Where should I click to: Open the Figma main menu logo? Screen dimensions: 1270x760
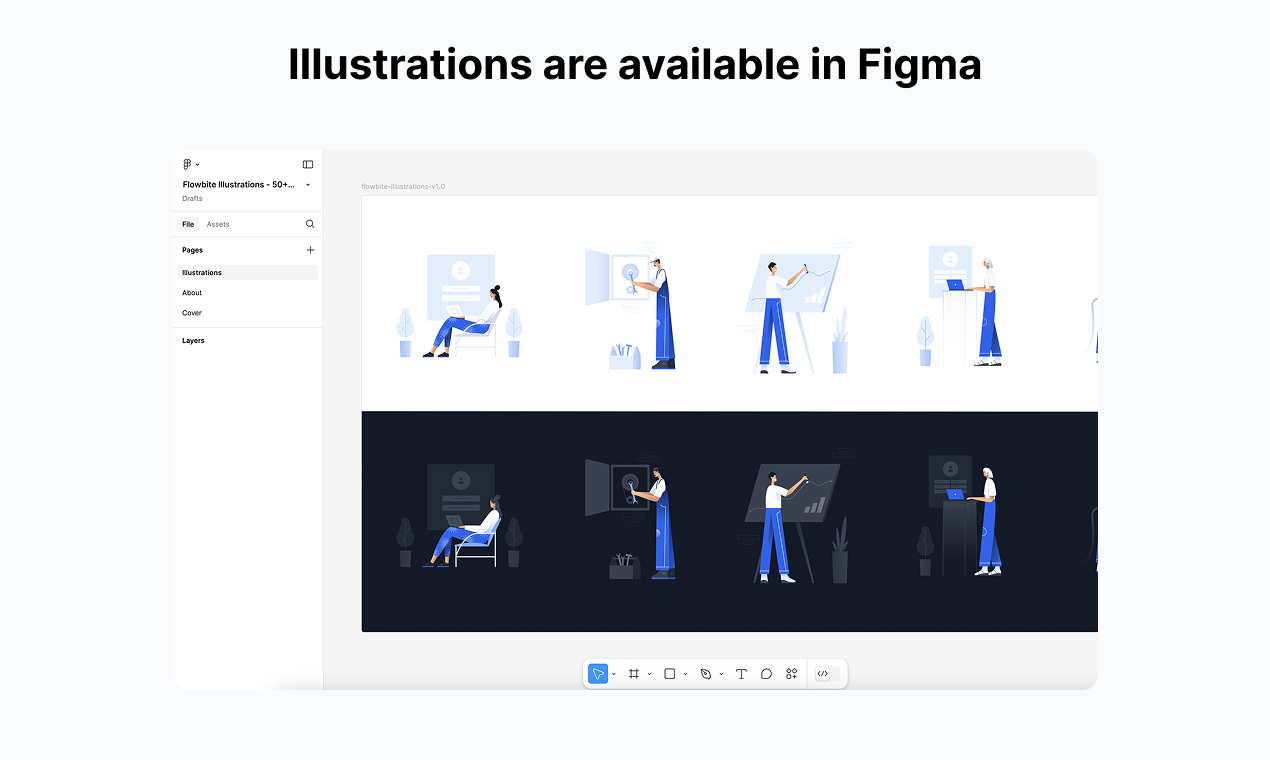pos(187,164)
